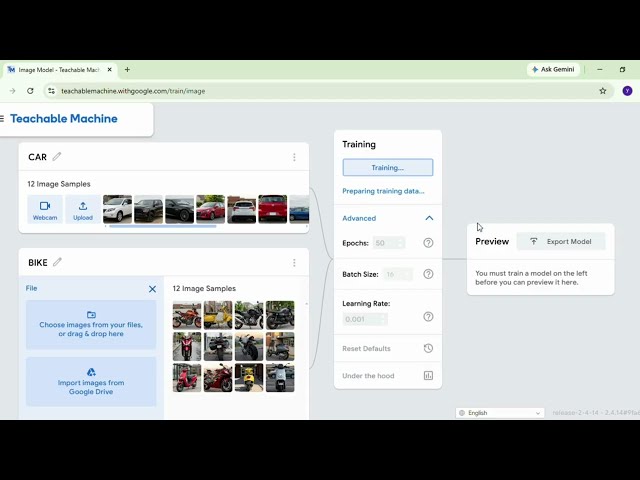The height and width of the screenshot is (480, 640).
Task: Open CAR class options three-dot menu
Action: (x=294, y=157)
